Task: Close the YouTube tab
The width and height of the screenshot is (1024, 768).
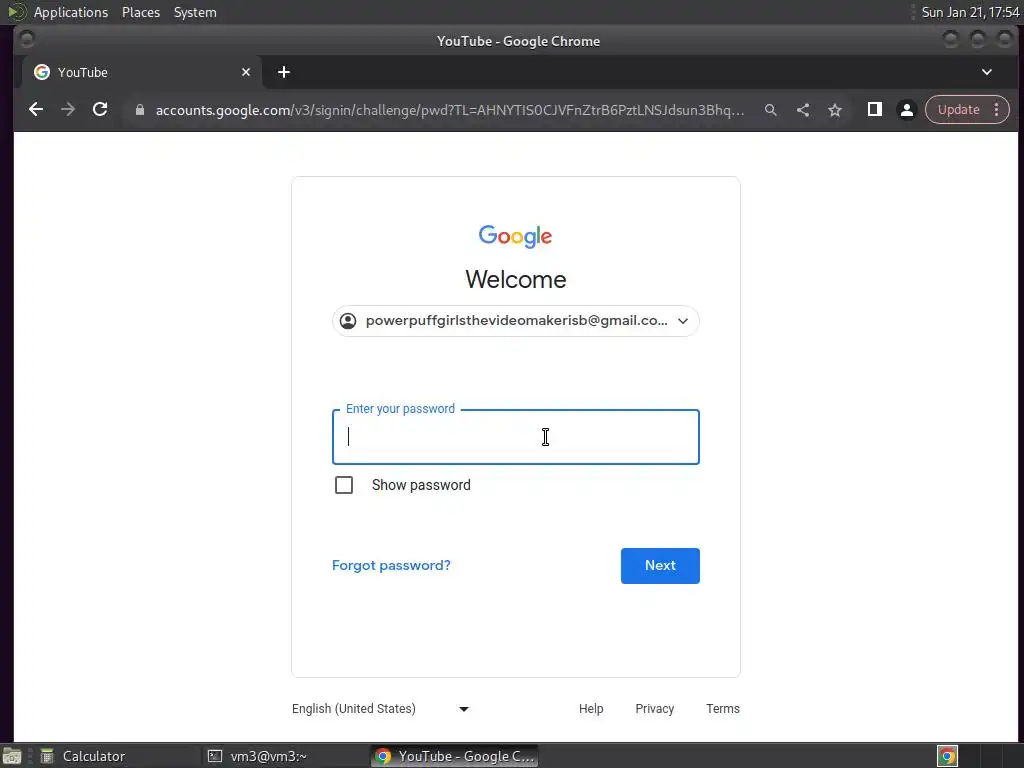Action: (246, 72)
